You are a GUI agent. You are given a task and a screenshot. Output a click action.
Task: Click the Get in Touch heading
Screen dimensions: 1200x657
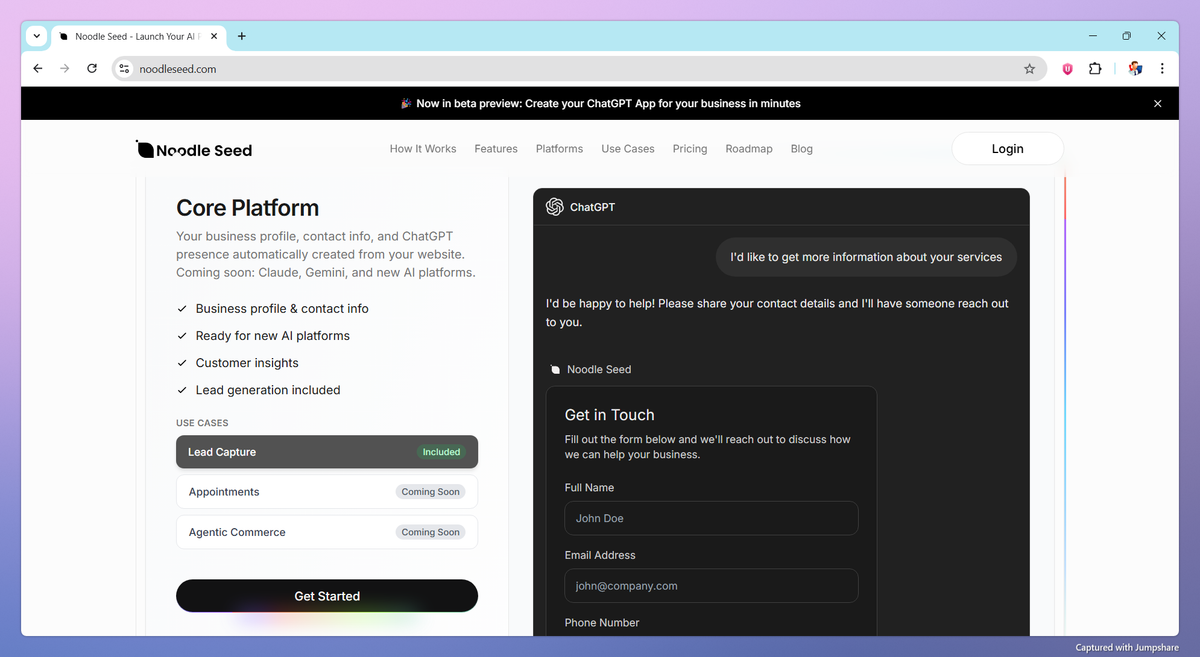(x=610, y=415)
